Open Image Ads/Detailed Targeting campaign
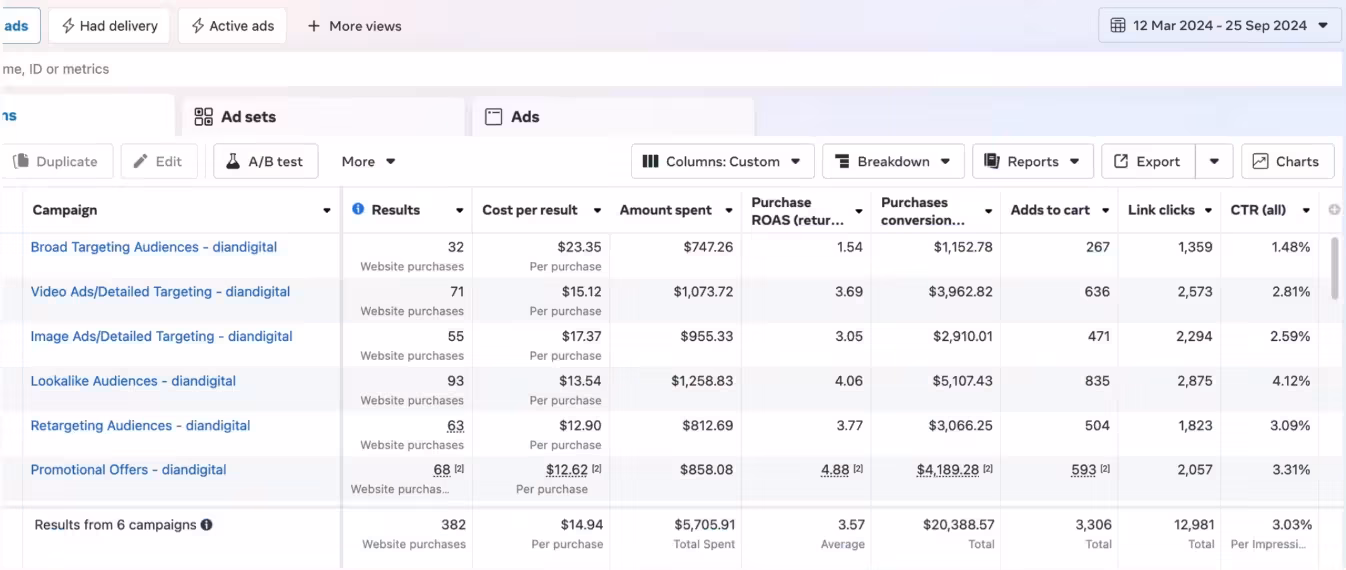Screen dimensions: 1346x570 pyautogui.click(x=161, y=337)
